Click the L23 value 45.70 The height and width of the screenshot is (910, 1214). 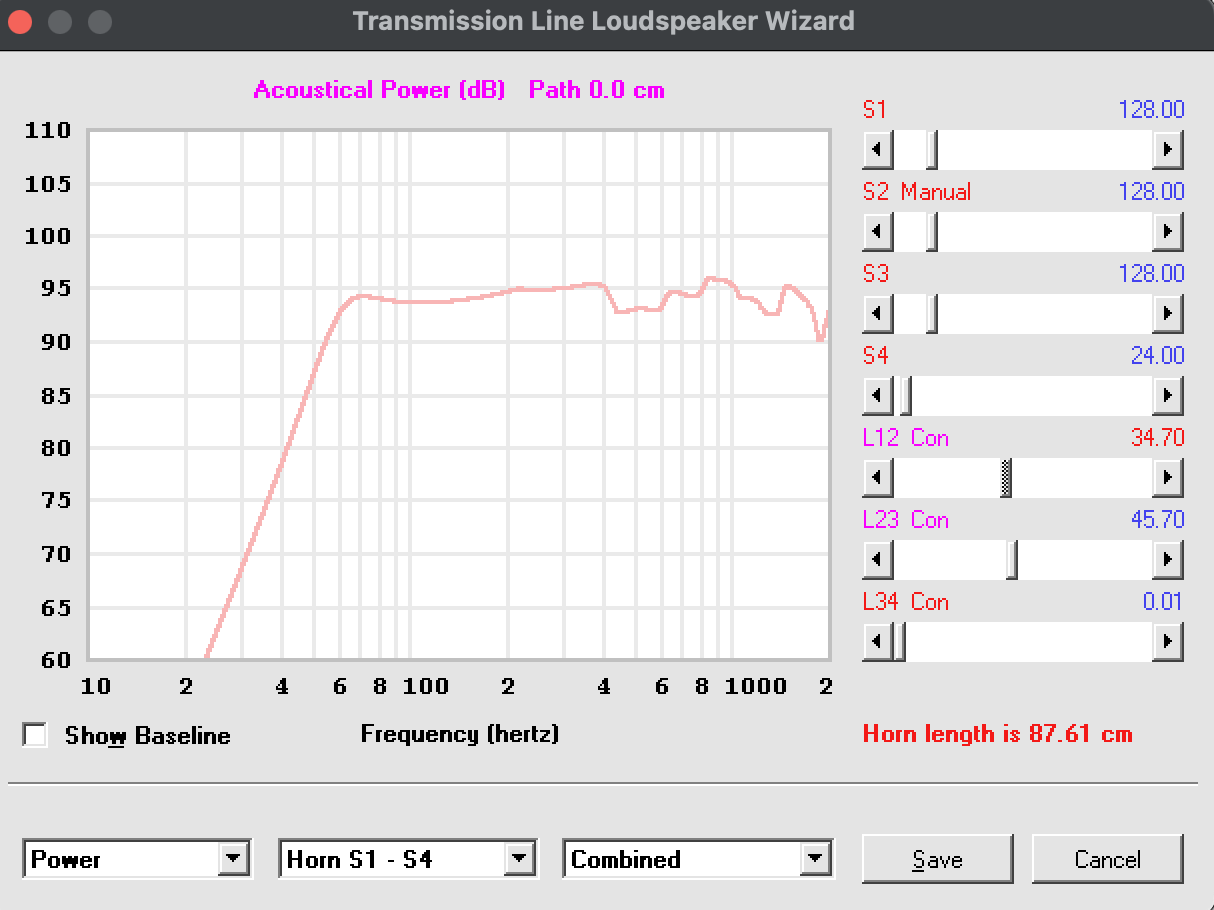point(1157,520)
